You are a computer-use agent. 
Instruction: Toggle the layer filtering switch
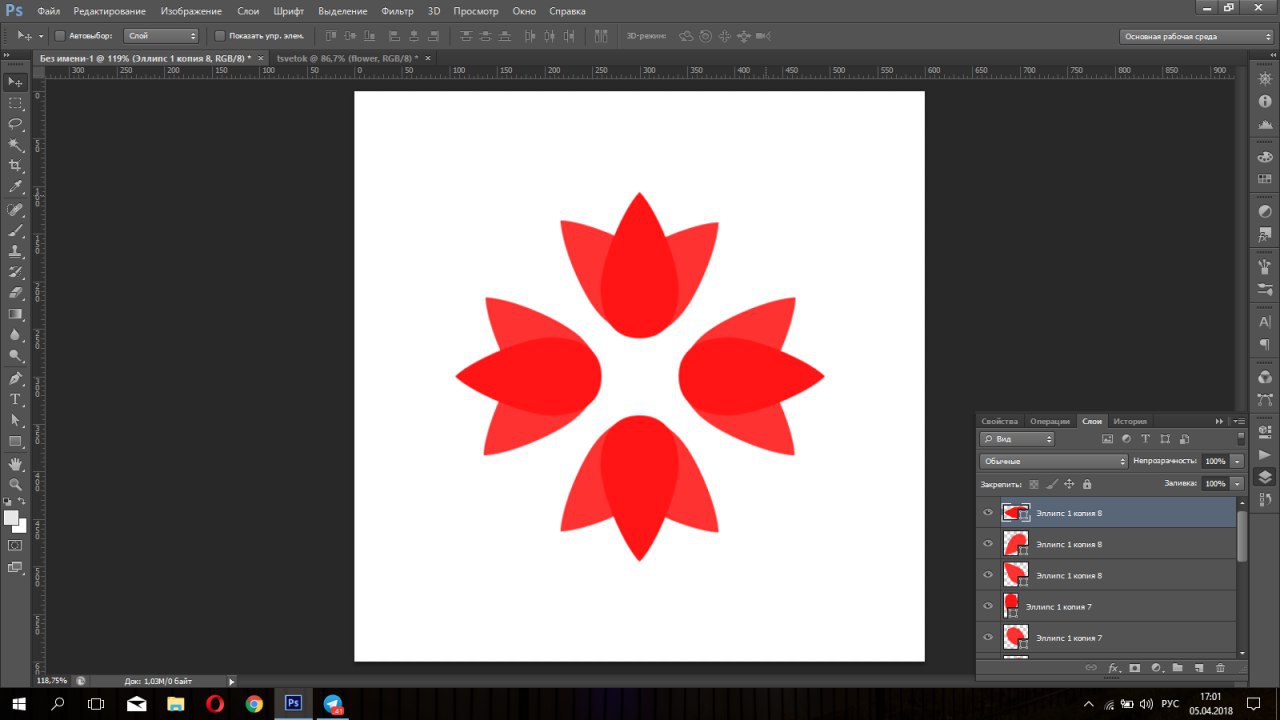click(1241, 438)
